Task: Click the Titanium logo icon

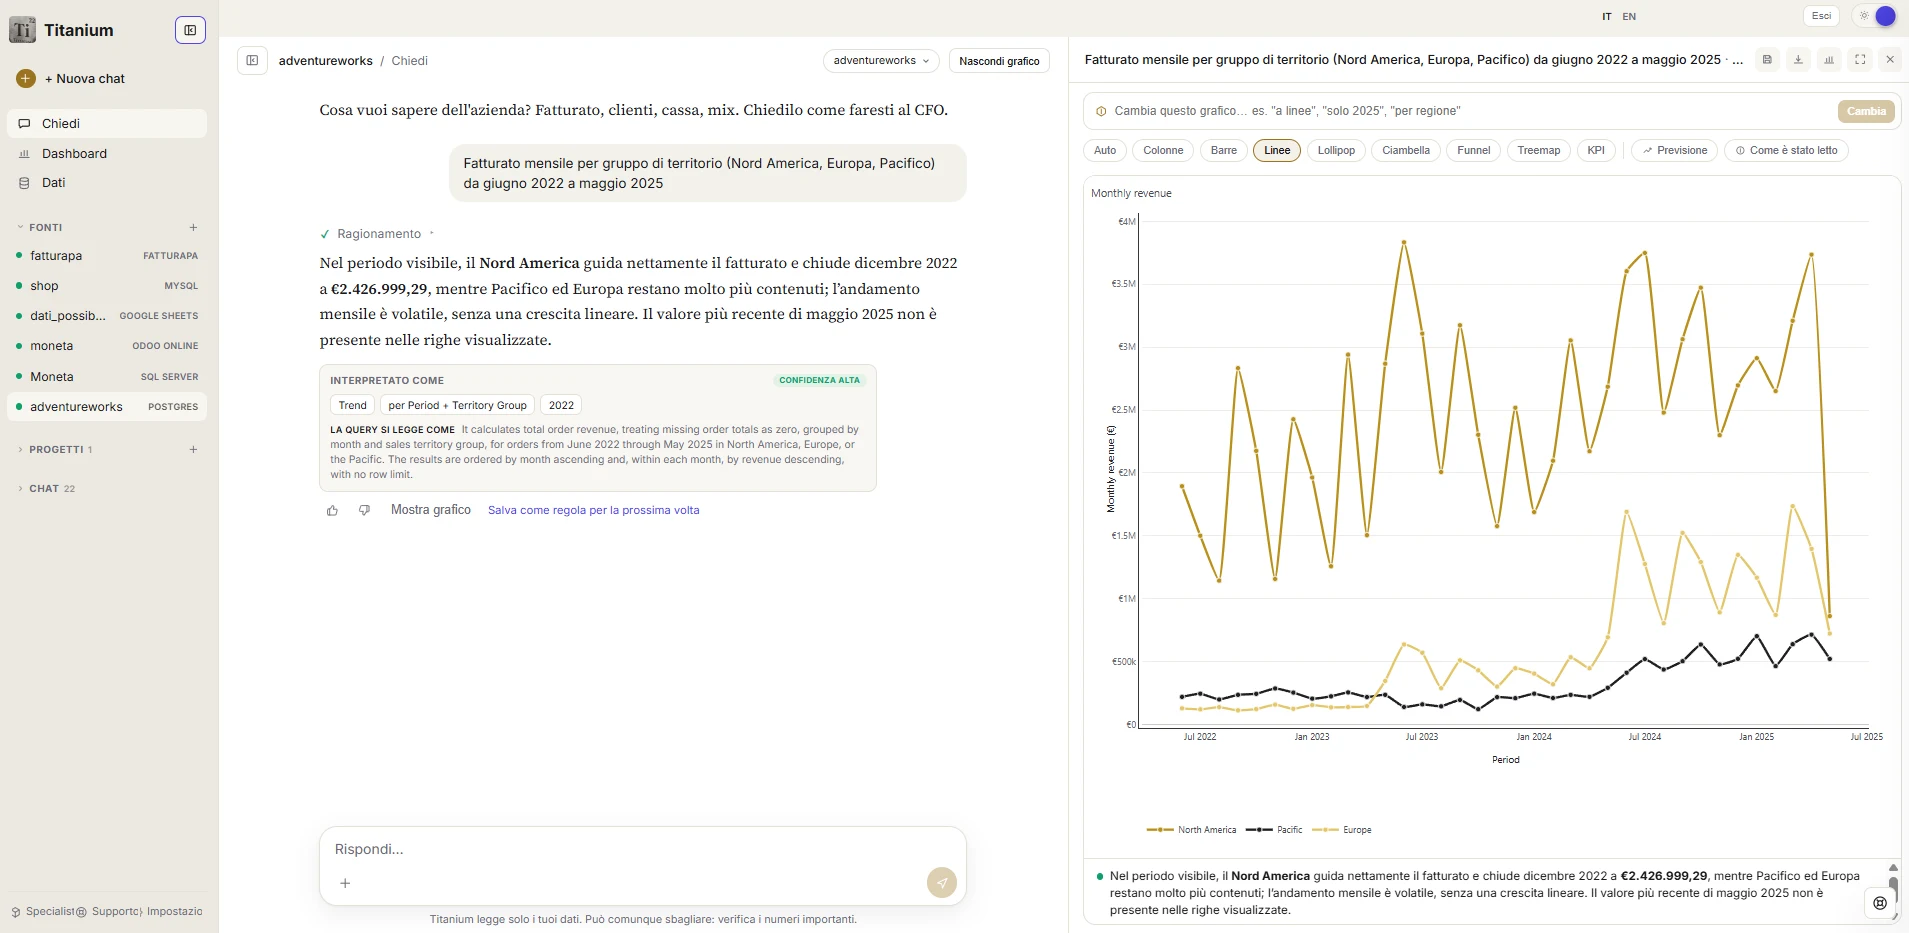Action: tap(22, 30)
